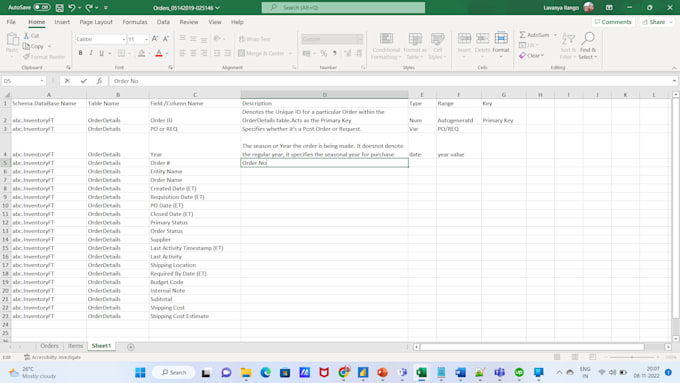Click the Percent Style icon
Viewport: 680px width, 383px height.
[x=324, y=53]
